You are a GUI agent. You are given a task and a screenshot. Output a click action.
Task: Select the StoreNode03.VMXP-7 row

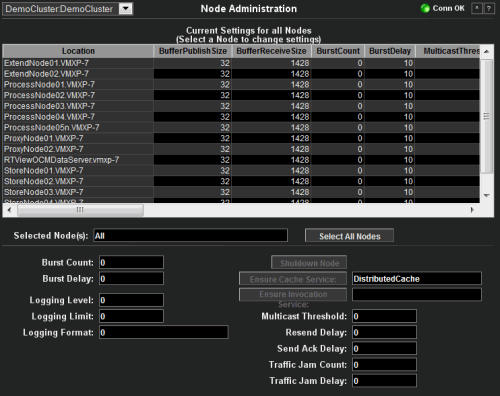click(241, 192)
